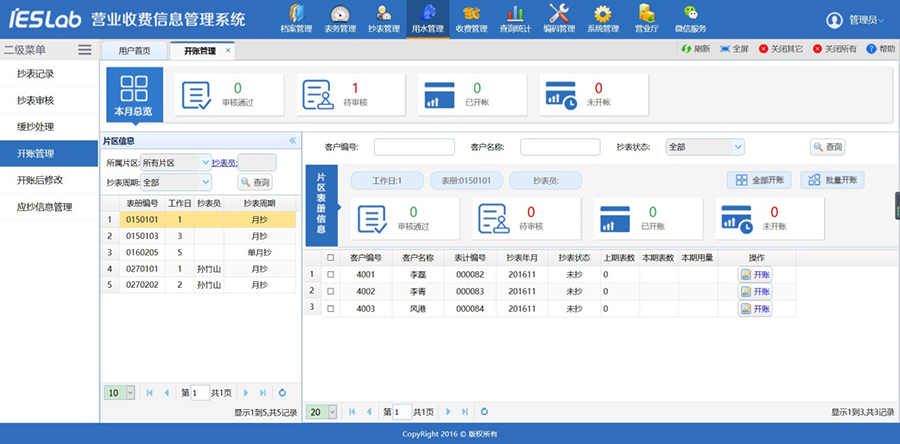The height and width of the screenshot is (444, 900).
Task: Toggle the select-all checkbox in table header
Action: pos(330,257)
